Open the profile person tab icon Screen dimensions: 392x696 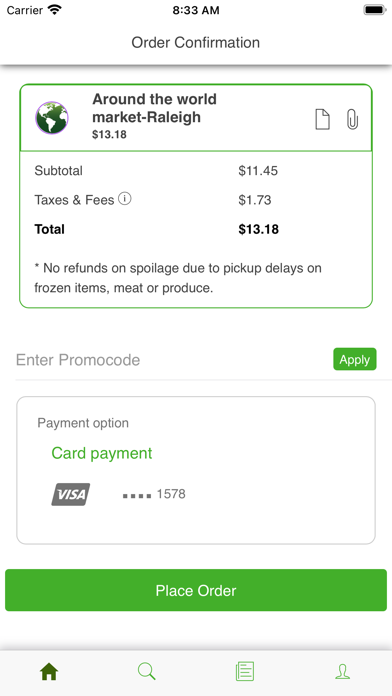tap(342, 672)
